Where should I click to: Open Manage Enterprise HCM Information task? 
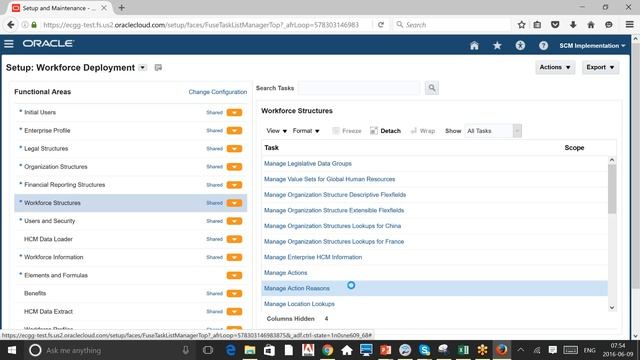point(313,257)
